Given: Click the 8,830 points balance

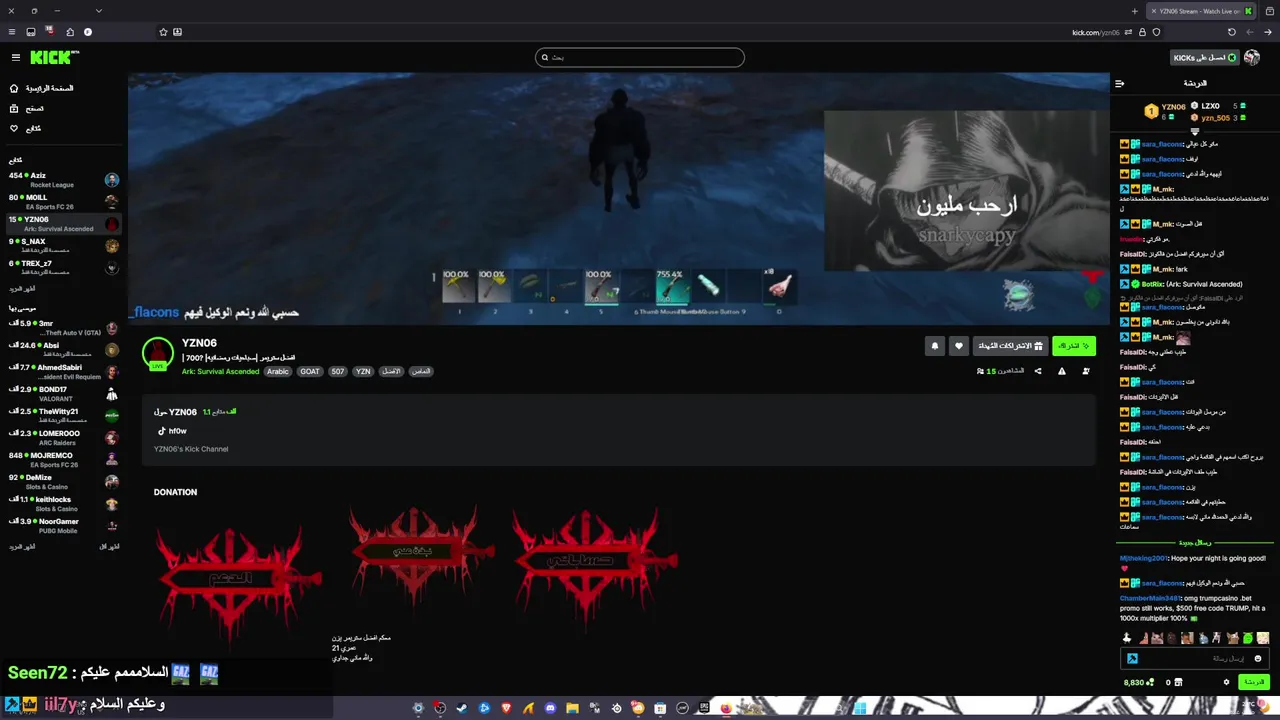Looking at the screenshot, I should coord(1137,682).
